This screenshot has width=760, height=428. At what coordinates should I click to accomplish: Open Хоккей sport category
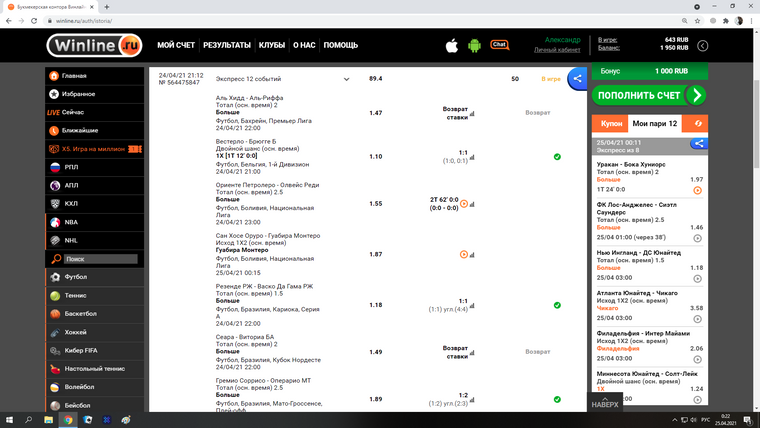click(x=95, y=332)
